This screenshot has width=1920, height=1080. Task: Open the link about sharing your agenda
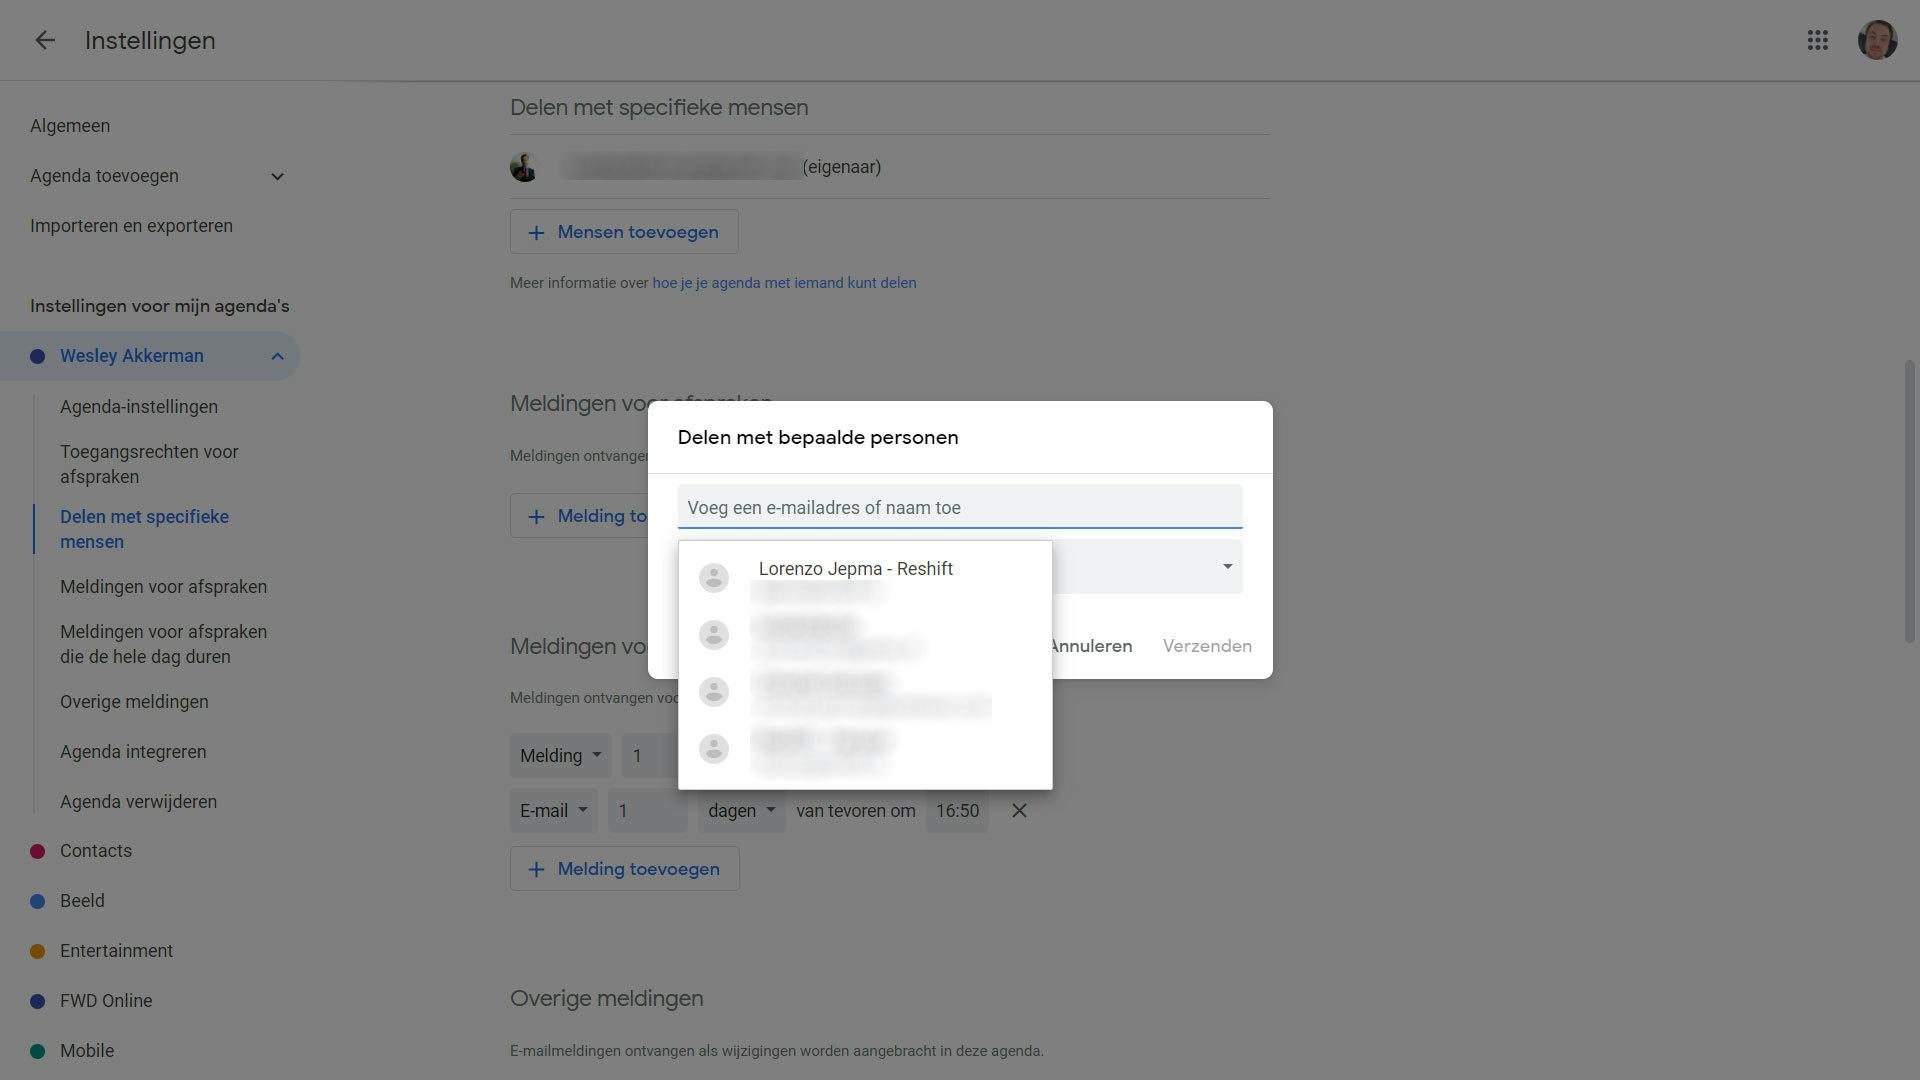pos(784,283)
